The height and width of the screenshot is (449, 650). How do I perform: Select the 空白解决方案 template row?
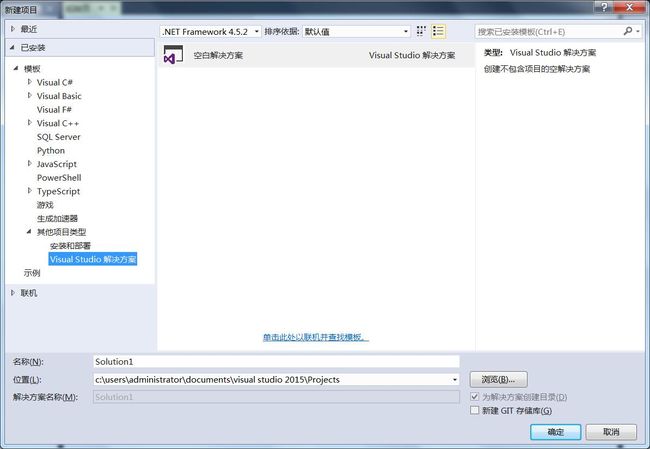tap(316, 55)
